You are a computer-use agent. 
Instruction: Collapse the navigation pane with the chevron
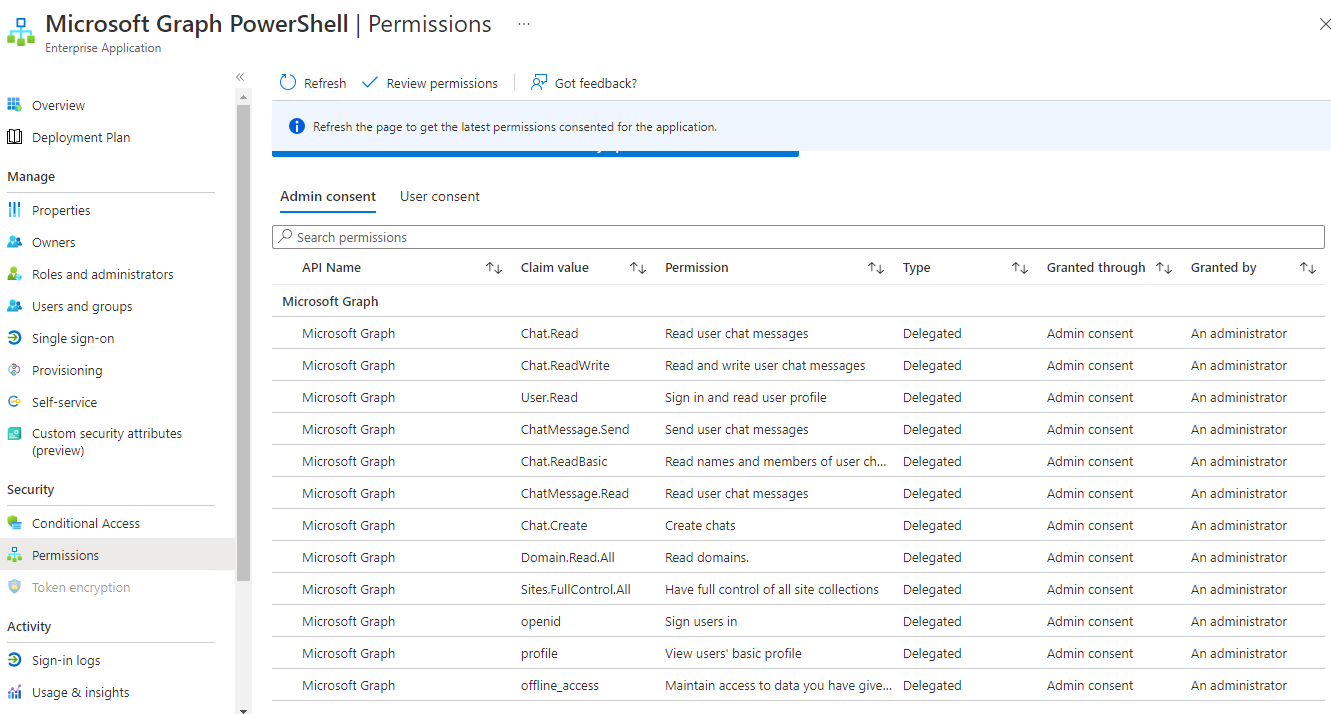[240, 76]
